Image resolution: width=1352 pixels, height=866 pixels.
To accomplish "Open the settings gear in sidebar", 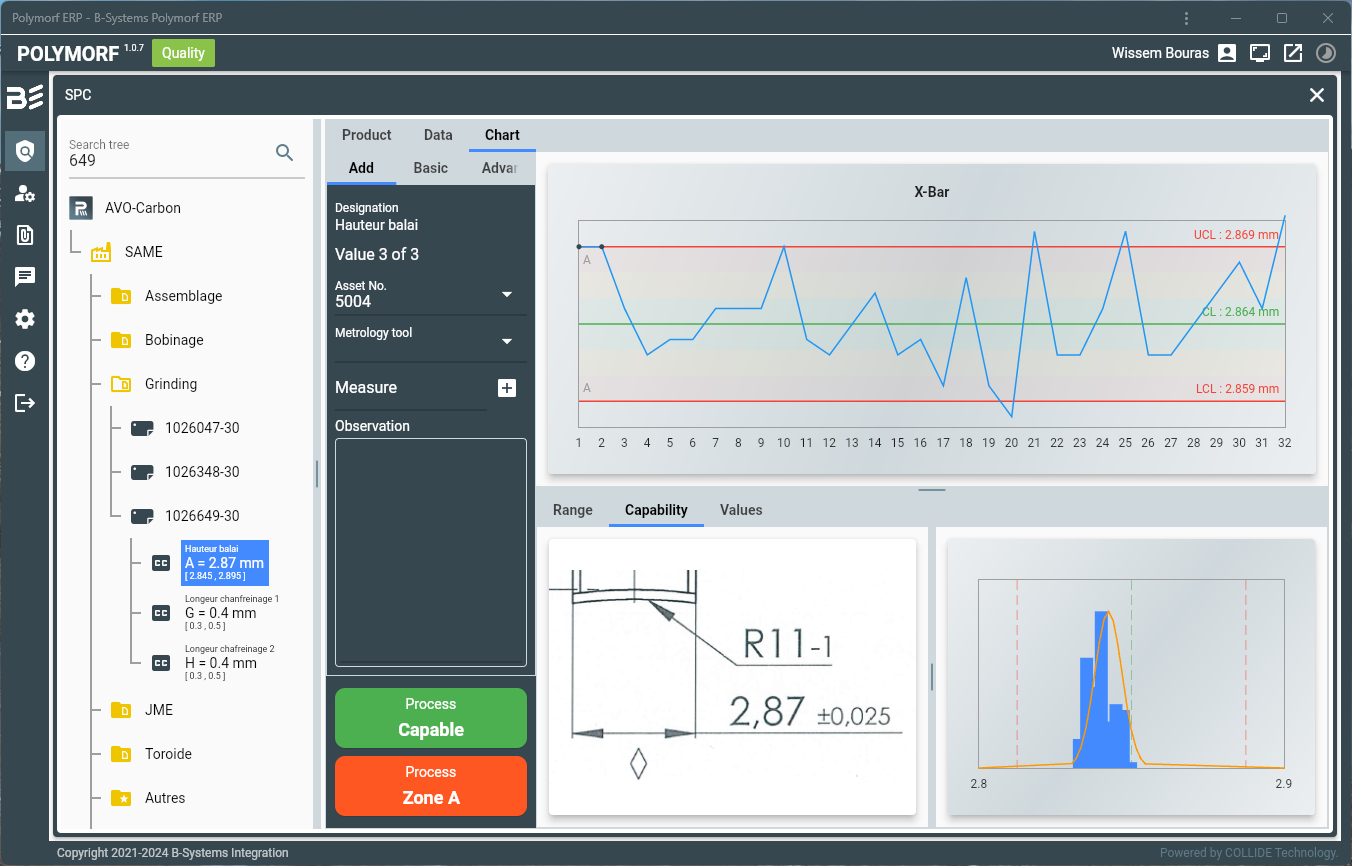I will (x=25, y=319).
